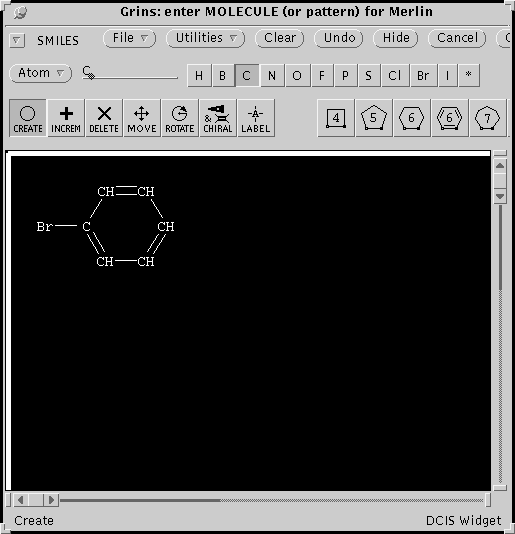Viewport: 515px width, 534px height.
Task: Choose the DELETE tool
Action: [x=104, y=118]
